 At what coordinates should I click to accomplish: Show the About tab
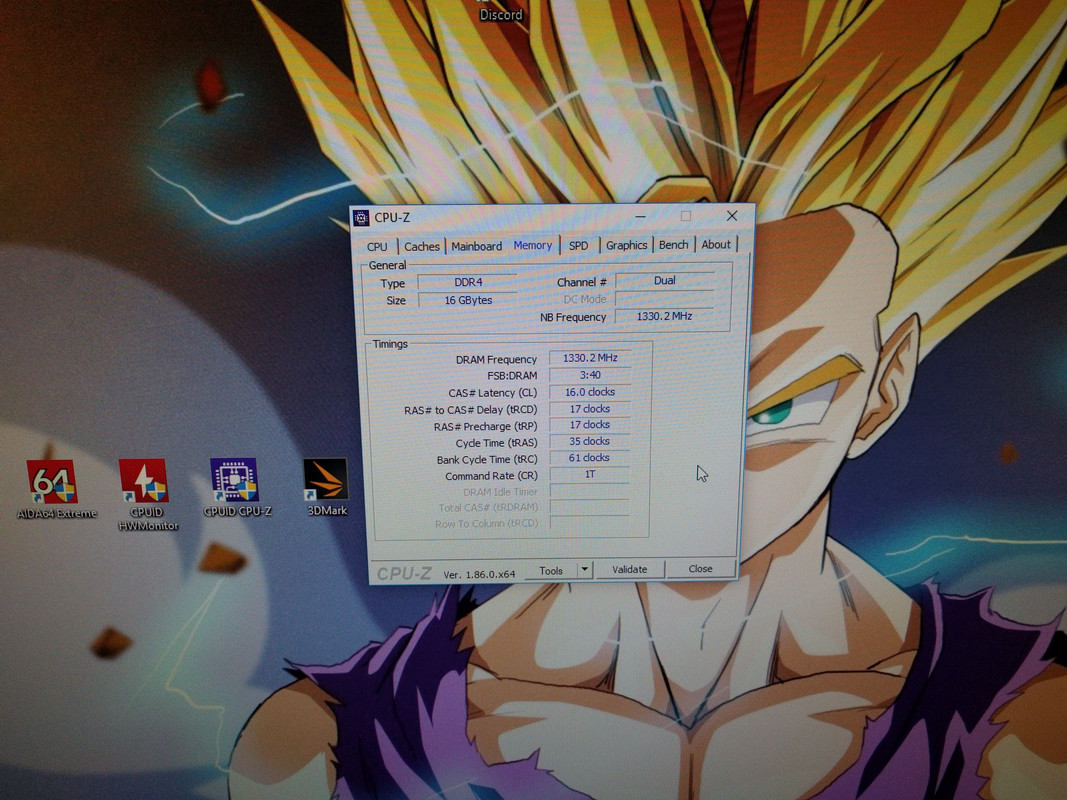click(x=716, y=244)
